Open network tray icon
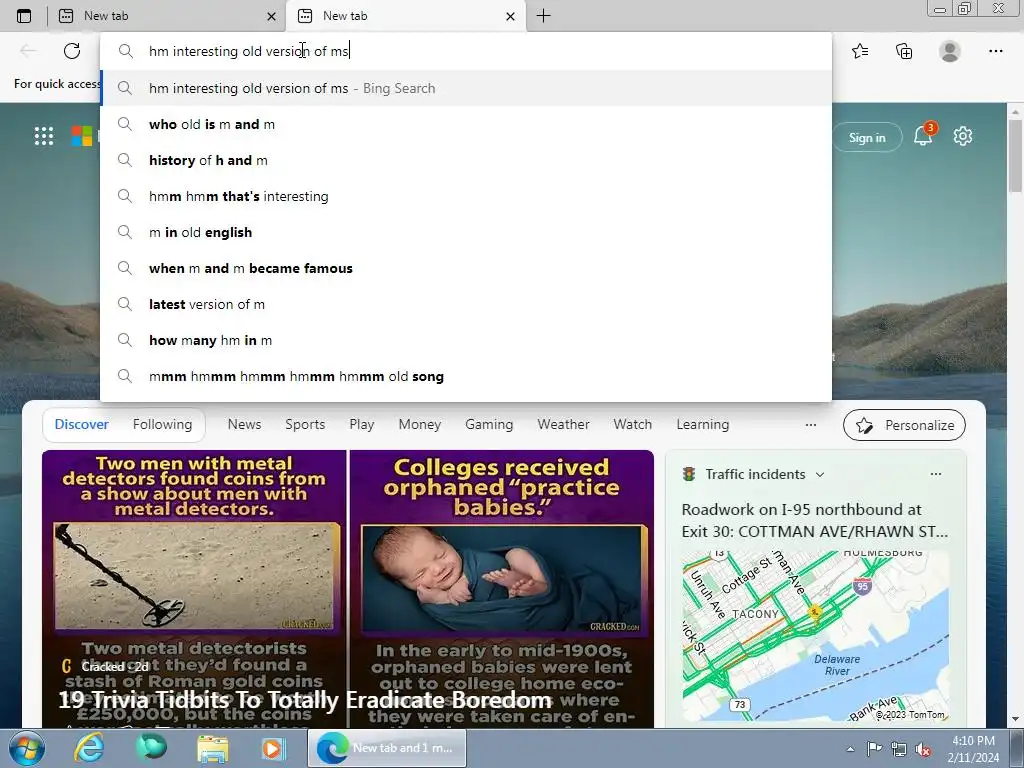 tap(899, 749)
